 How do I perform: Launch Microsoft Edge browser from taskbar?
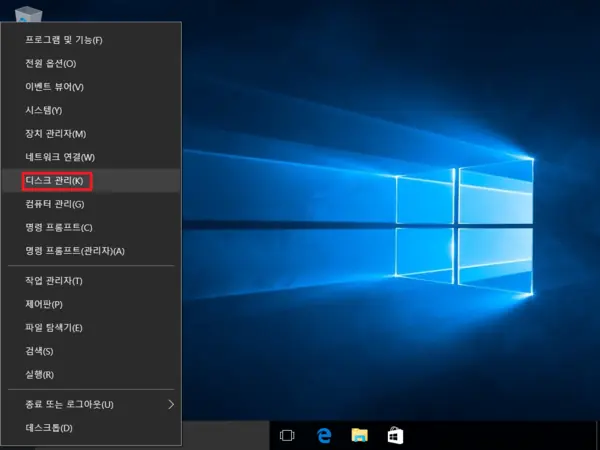(x=324, y=435)
